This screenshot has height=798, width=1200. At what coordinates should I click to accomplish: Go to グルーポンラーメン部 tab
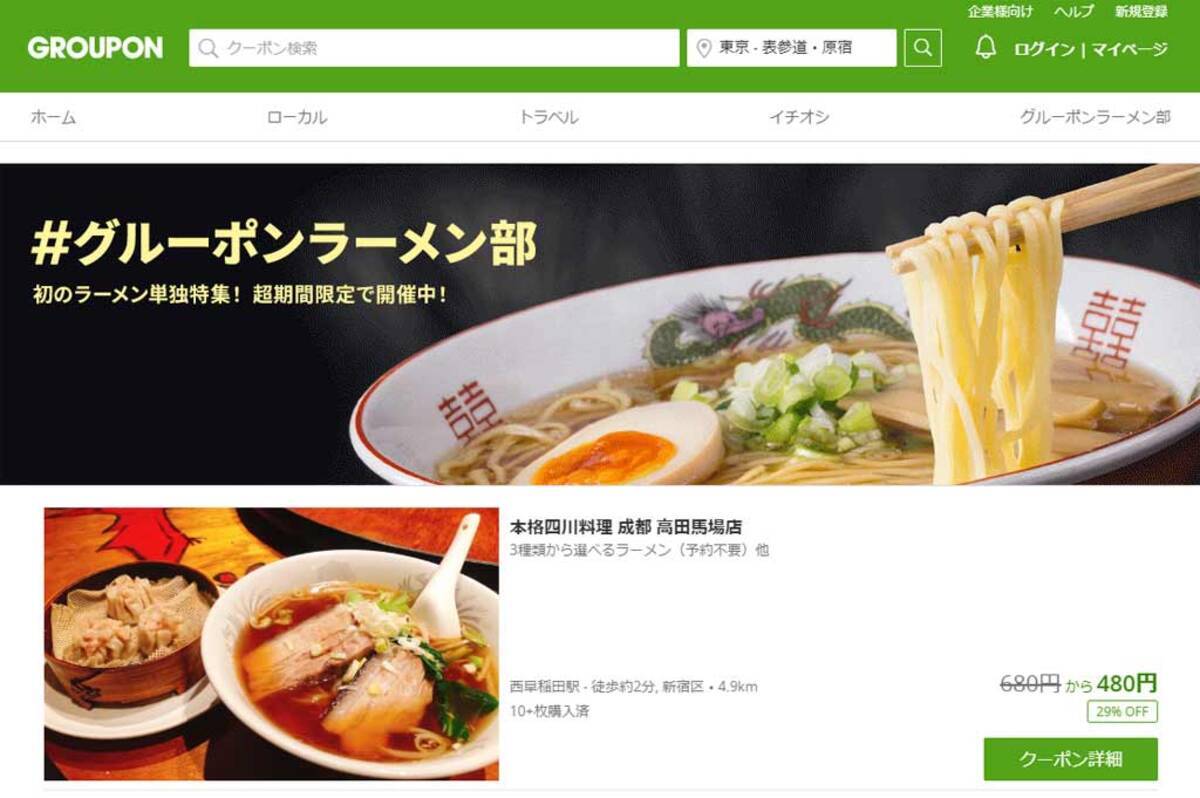tap(1095, 117)
